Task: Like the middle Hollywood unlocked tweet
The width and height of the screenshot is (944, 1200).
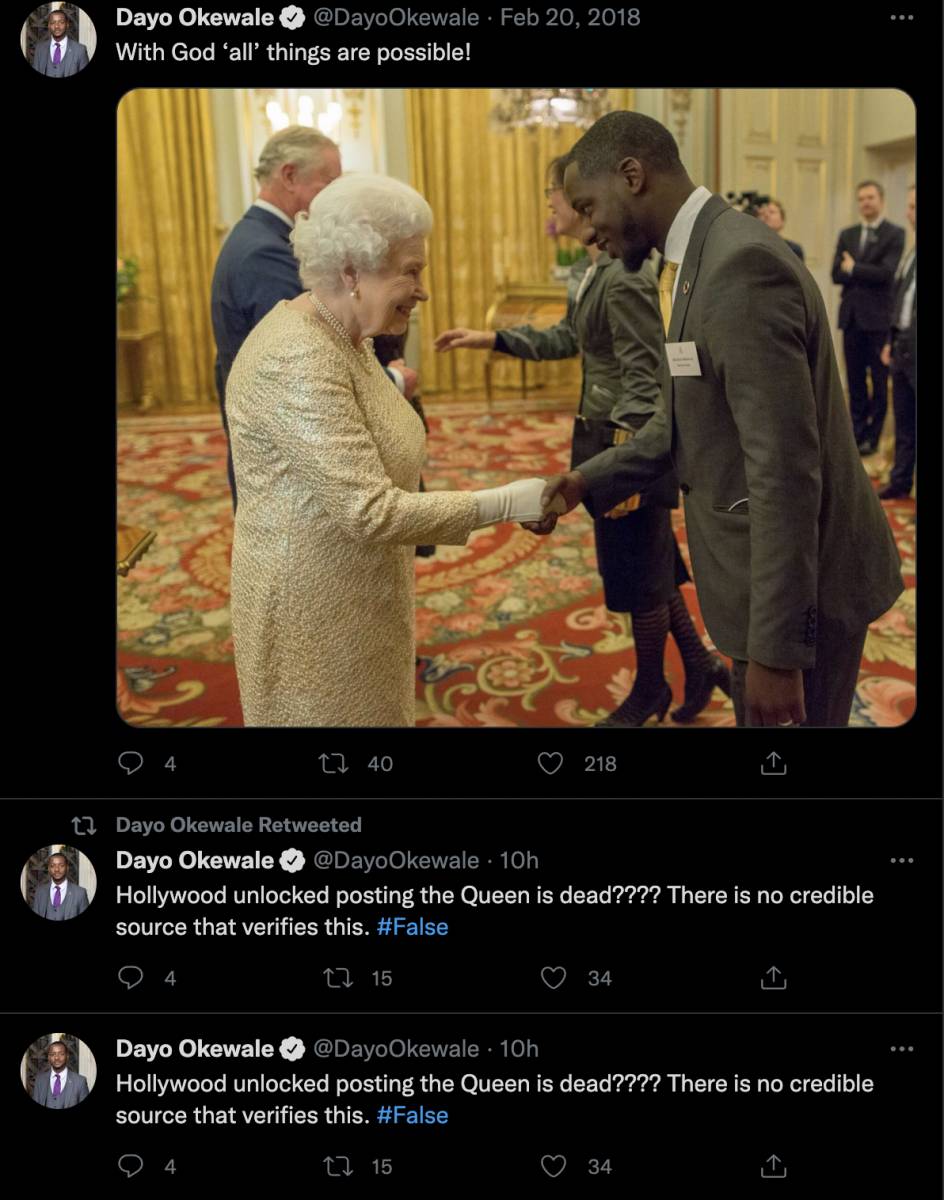Action: [x=553, y=978]
